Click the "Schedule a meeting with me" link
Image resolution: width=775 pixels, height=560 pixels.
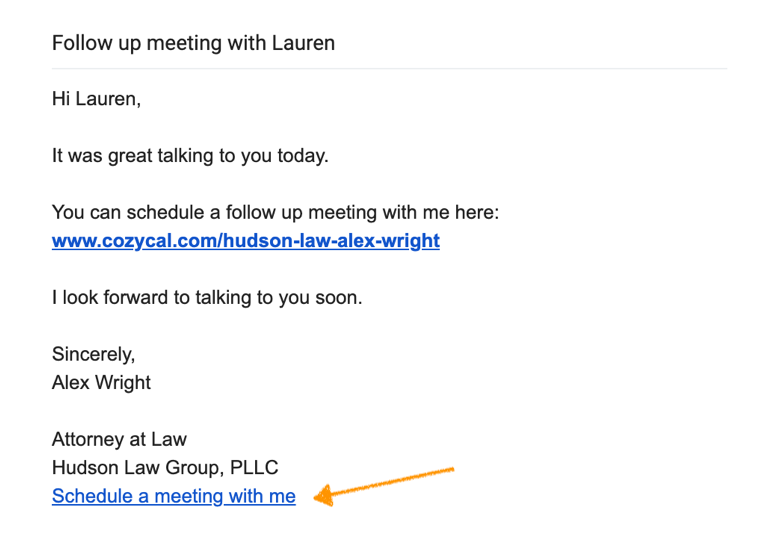[x=173, y=496]
